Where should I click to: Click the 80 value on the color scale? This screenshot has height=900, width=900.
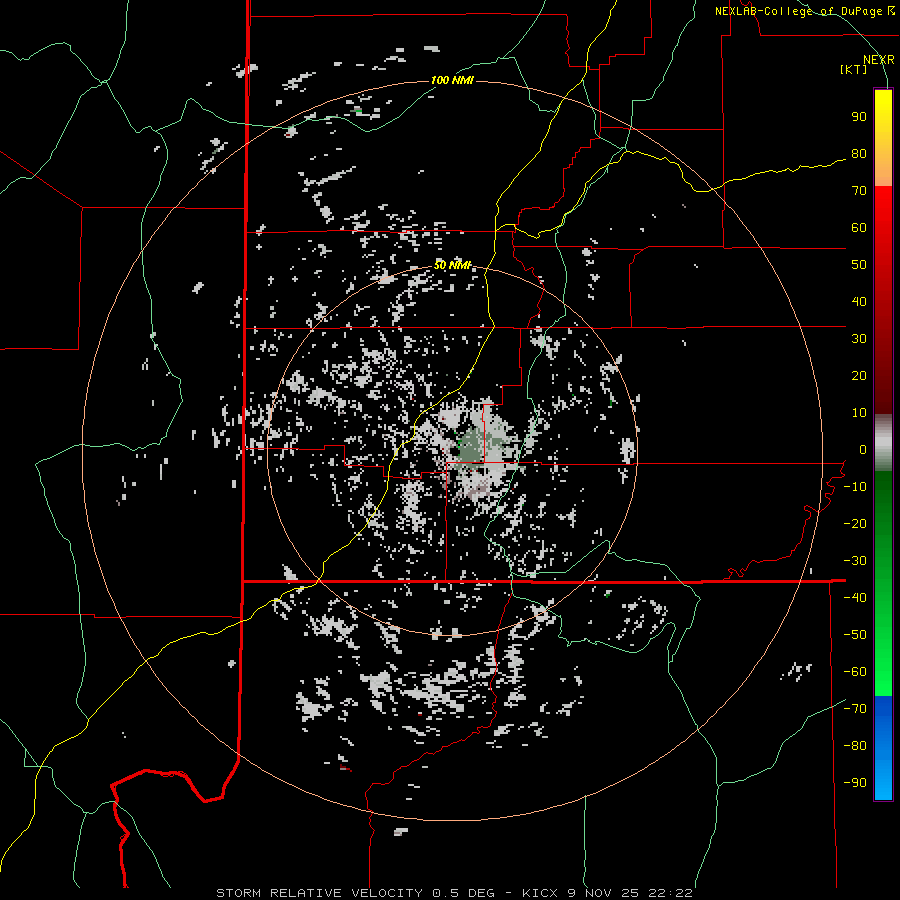point(859,154)
